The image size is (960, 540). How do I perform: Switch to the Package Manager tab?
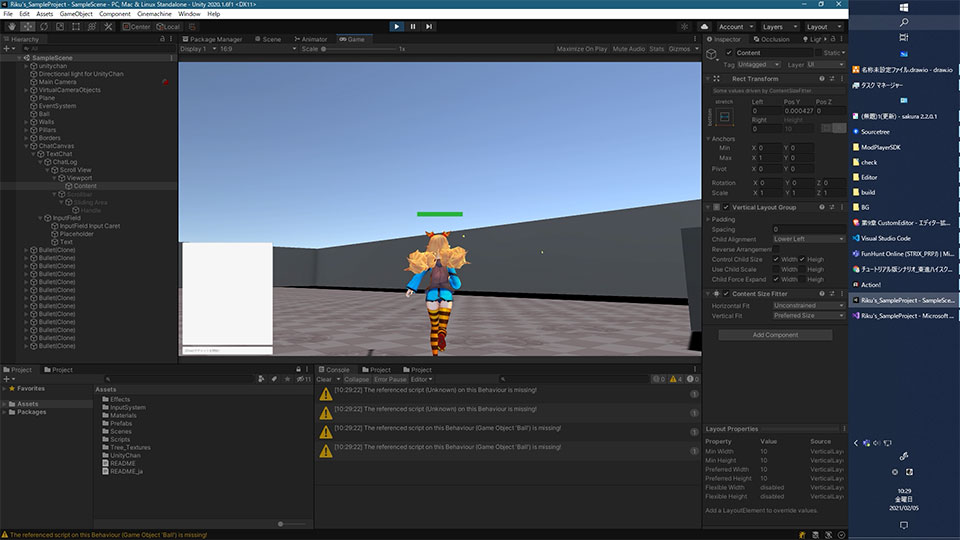coord(212,39)
